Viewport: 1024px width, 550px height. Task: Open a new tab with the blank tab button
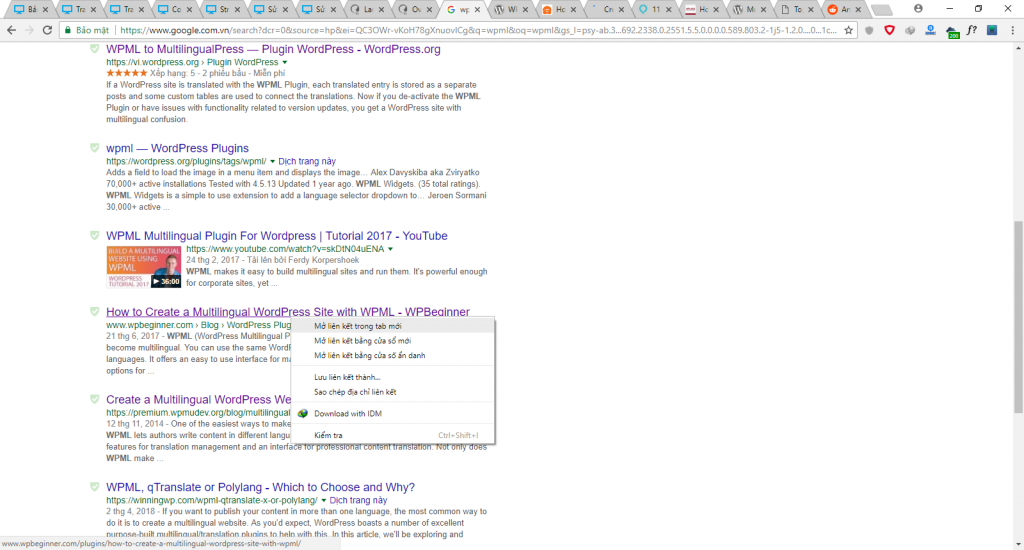point(882,10)
